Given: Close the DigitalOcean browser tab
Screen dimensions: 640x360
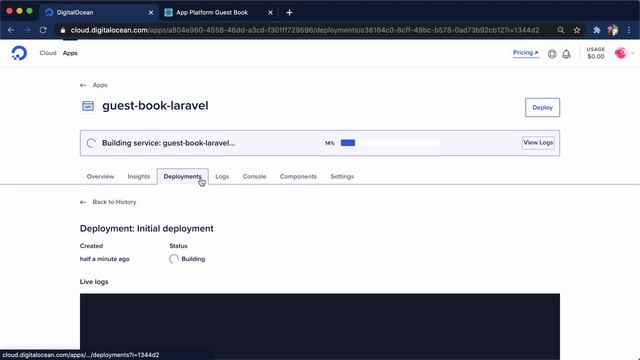Looking at the screenshot, I should 151,13.
